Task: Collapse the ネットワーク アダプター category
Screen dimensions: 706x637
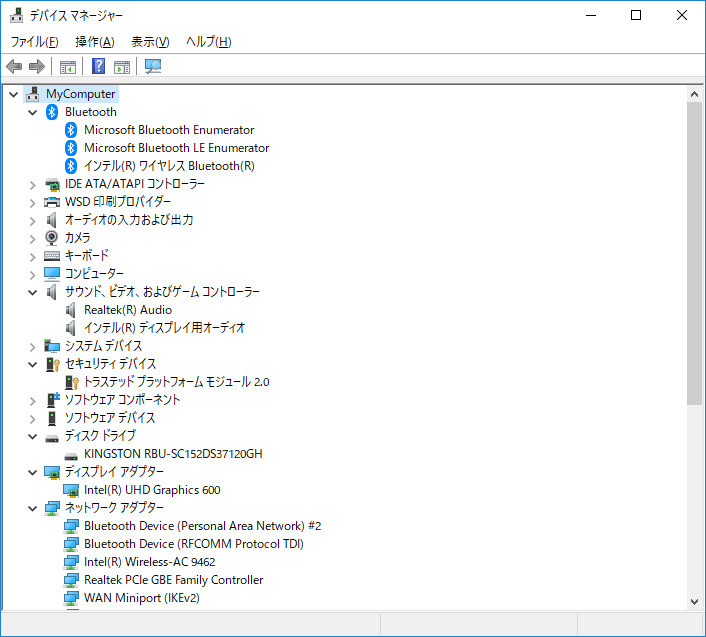Action: click(x=32, y=509)
